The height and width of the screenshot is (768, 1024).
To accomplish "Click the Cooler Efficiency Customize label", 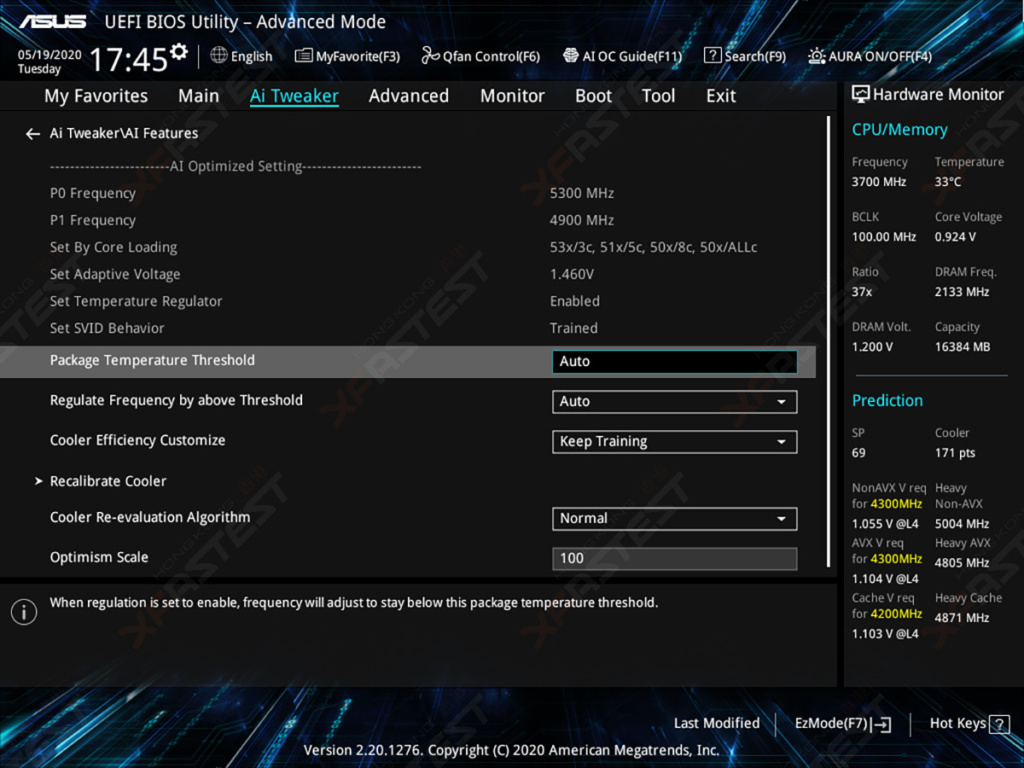I will click(x=138, y=441).
